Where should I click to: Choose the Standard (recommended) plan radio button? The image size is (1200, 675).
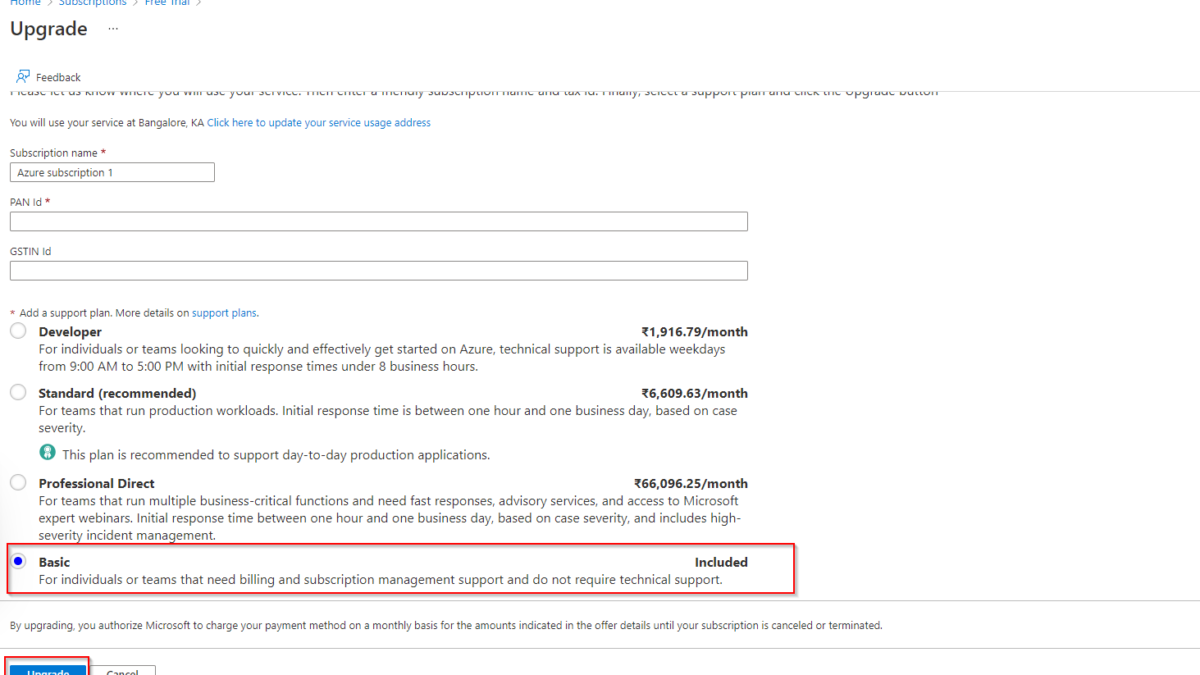[18, 393]
